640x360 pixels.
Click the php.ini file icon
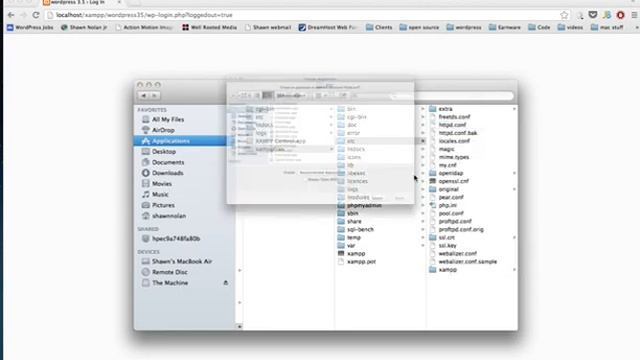[x=433, y=205]
